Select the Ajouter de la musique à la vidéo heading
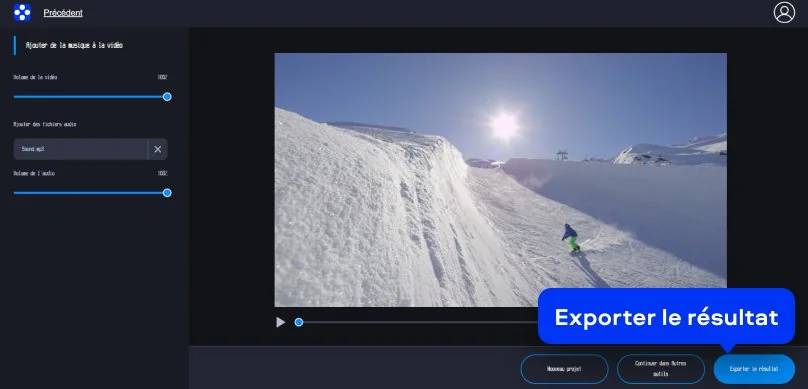This screenshot has height=389, width=808. click(x=74, y=45)
